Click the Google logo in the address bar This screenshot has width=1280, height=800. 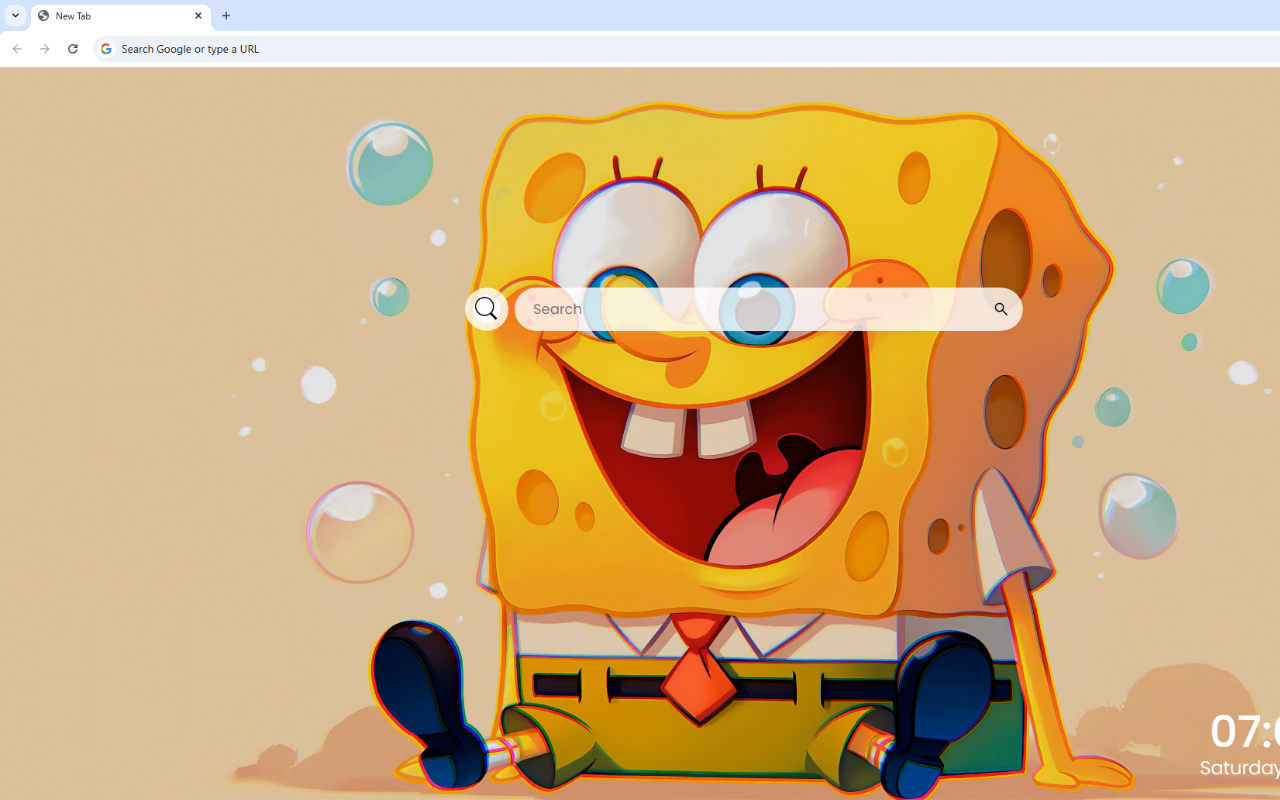(x=105, y=48)
